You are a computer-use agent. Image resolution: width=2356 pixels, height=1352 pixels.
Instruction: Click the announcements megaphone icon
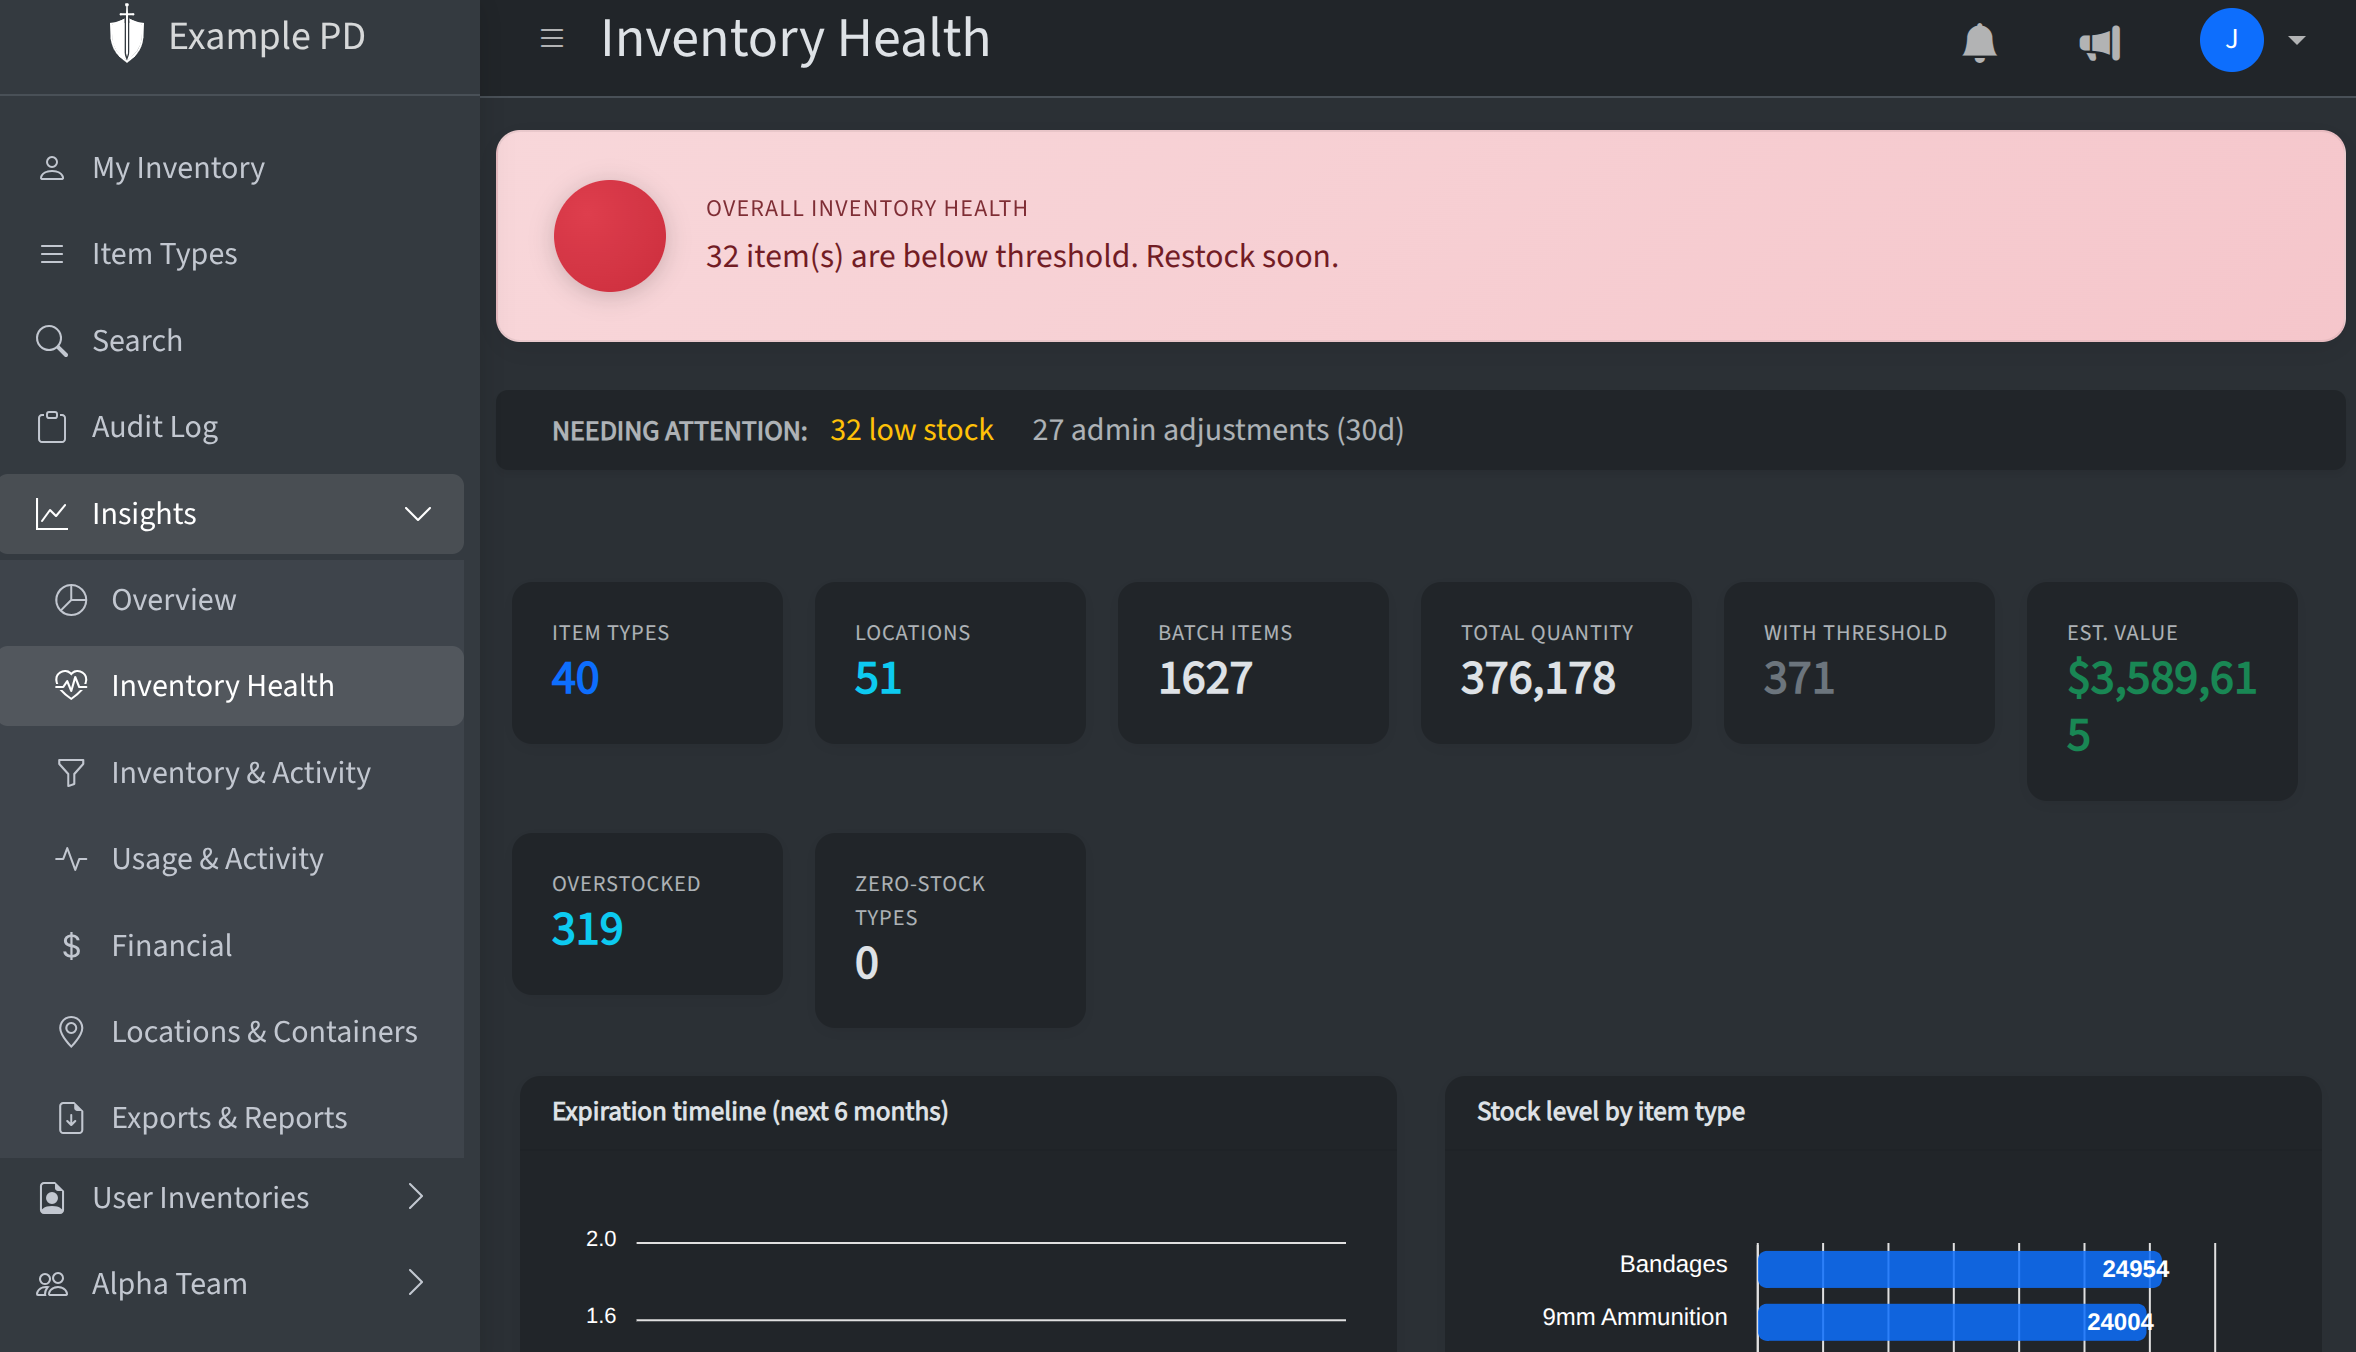pyautogui.click(x=2097, y=41)
